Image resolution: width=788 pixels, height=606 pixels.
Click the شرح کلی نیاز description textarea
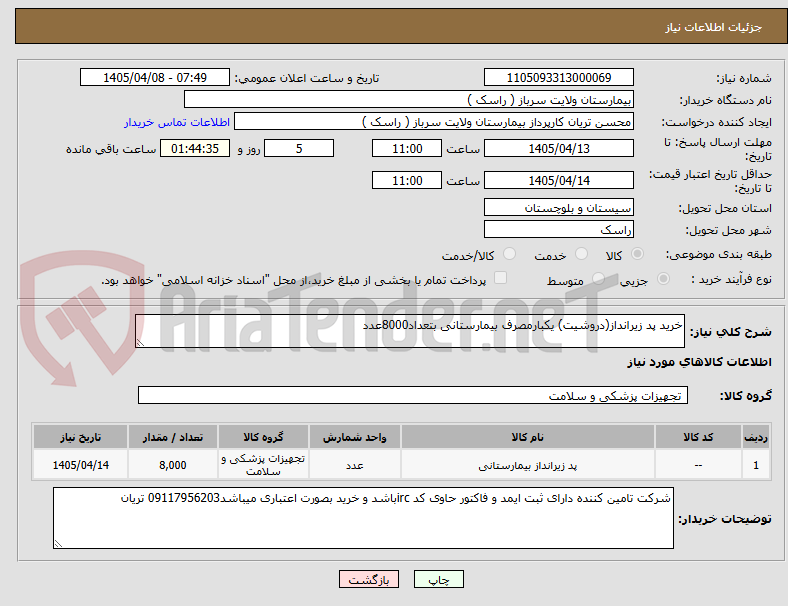click(x=410, y=331)
